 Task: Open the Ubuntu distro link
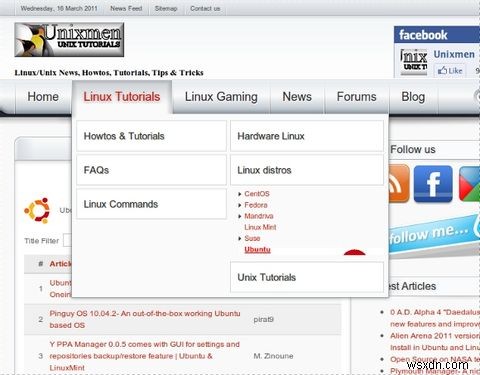coord(257,250)
